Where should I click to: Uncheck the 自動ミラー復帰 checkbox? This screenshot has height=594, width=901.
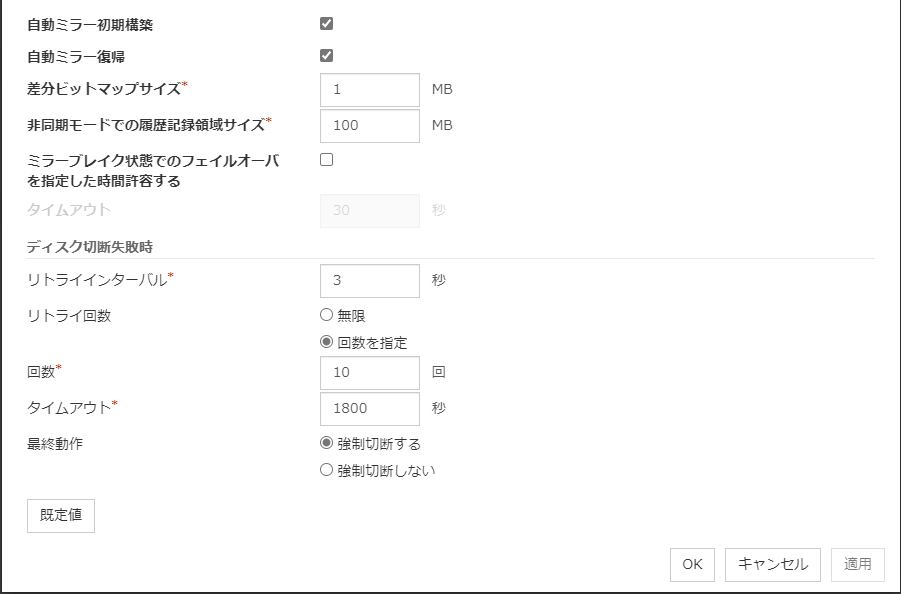click(x=326, y=55)
